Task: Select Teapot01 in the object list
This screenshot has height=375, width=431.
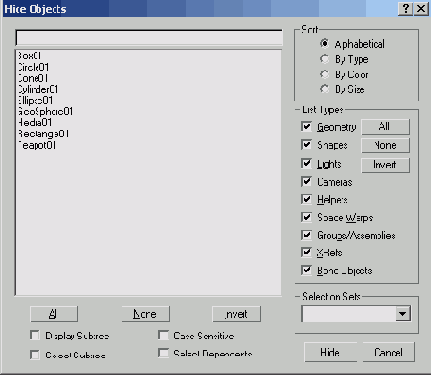Action: point(37,145)
